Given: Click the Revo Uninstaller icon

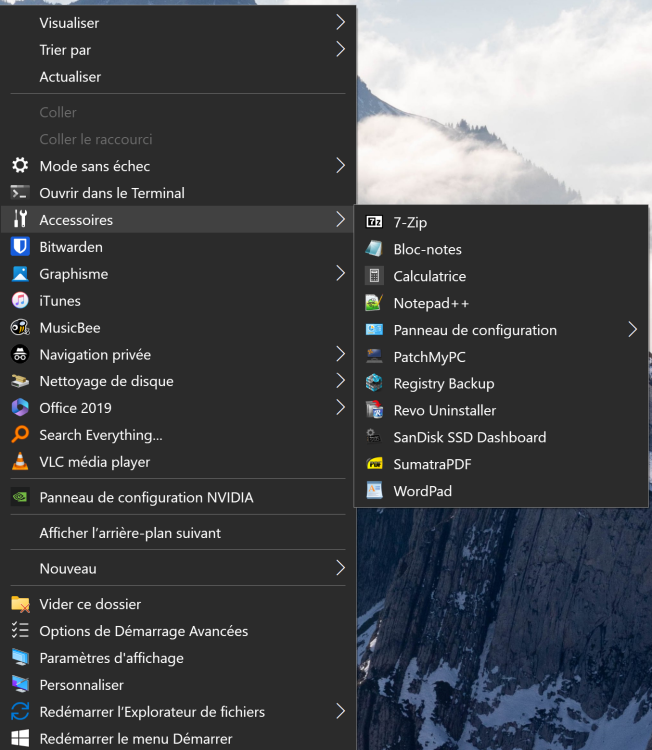Looking at the screenshot, I should click(x=374, y=410).
